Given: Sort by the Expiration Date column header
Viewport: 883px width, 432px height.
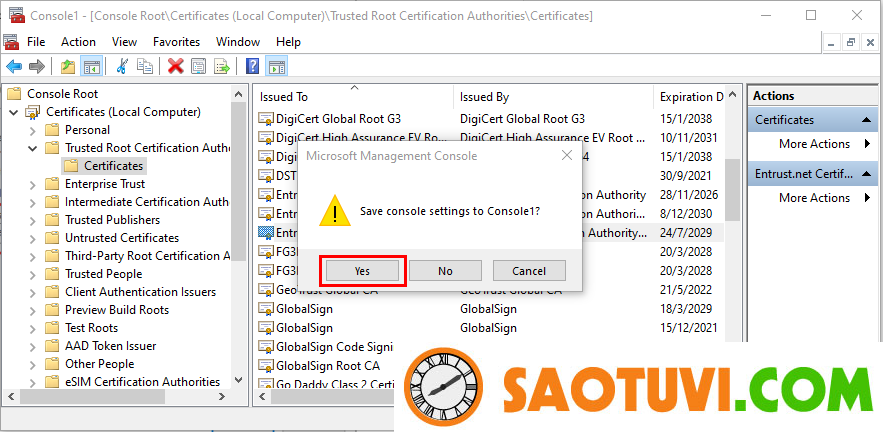Looking at the screenshot, I should [689, 97].
